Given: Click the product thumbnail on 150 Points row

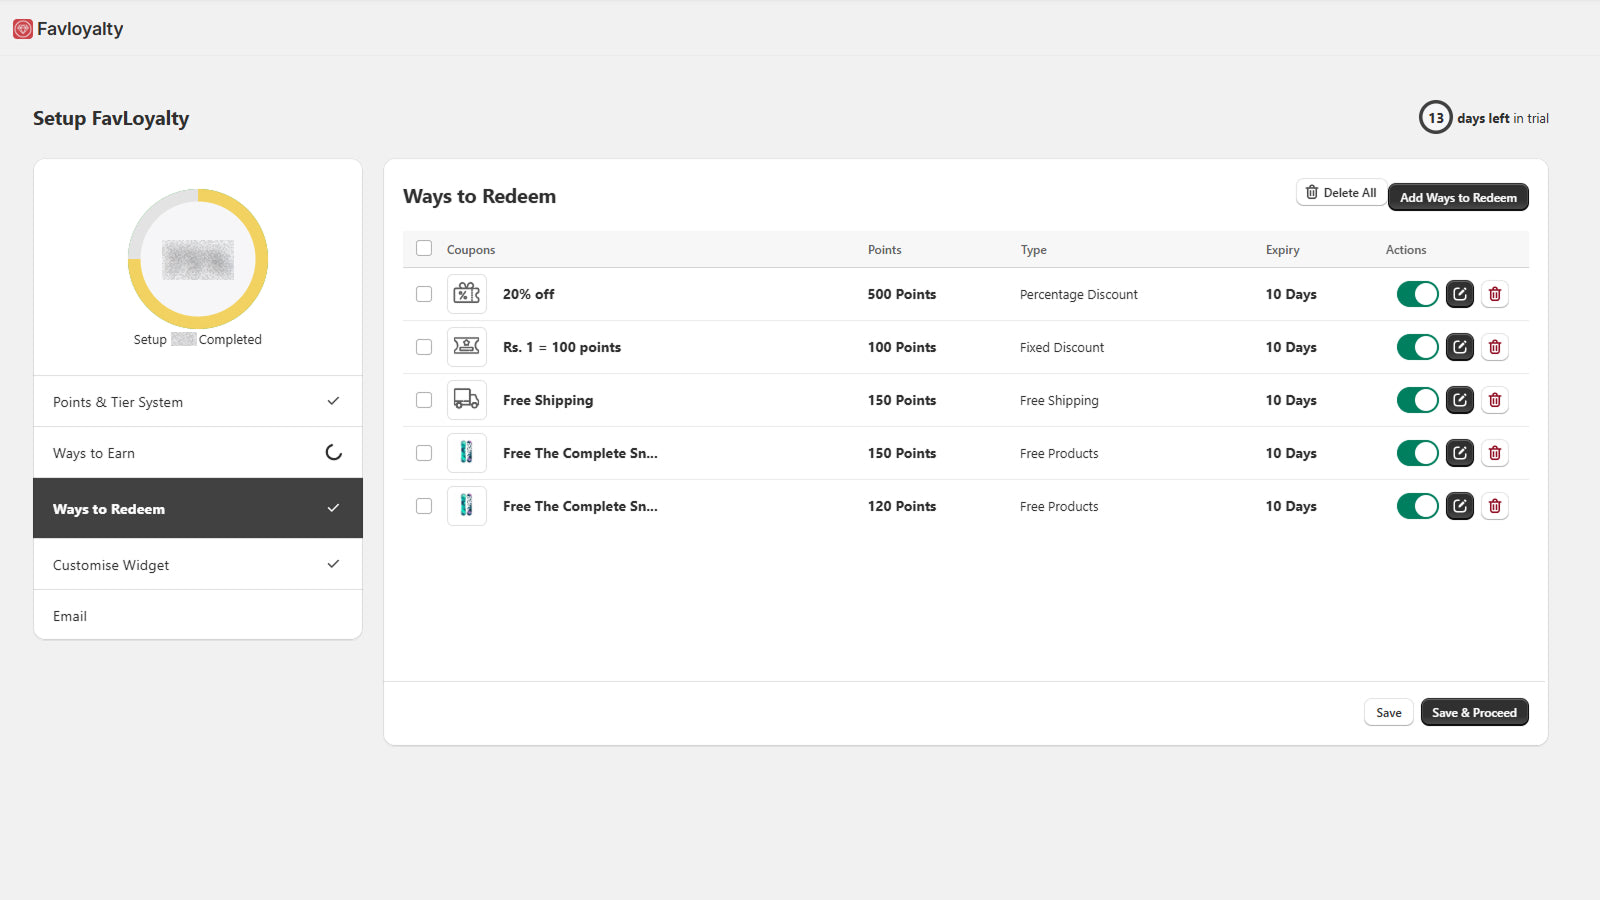Looking at the screenshot, I should point(467,452).
